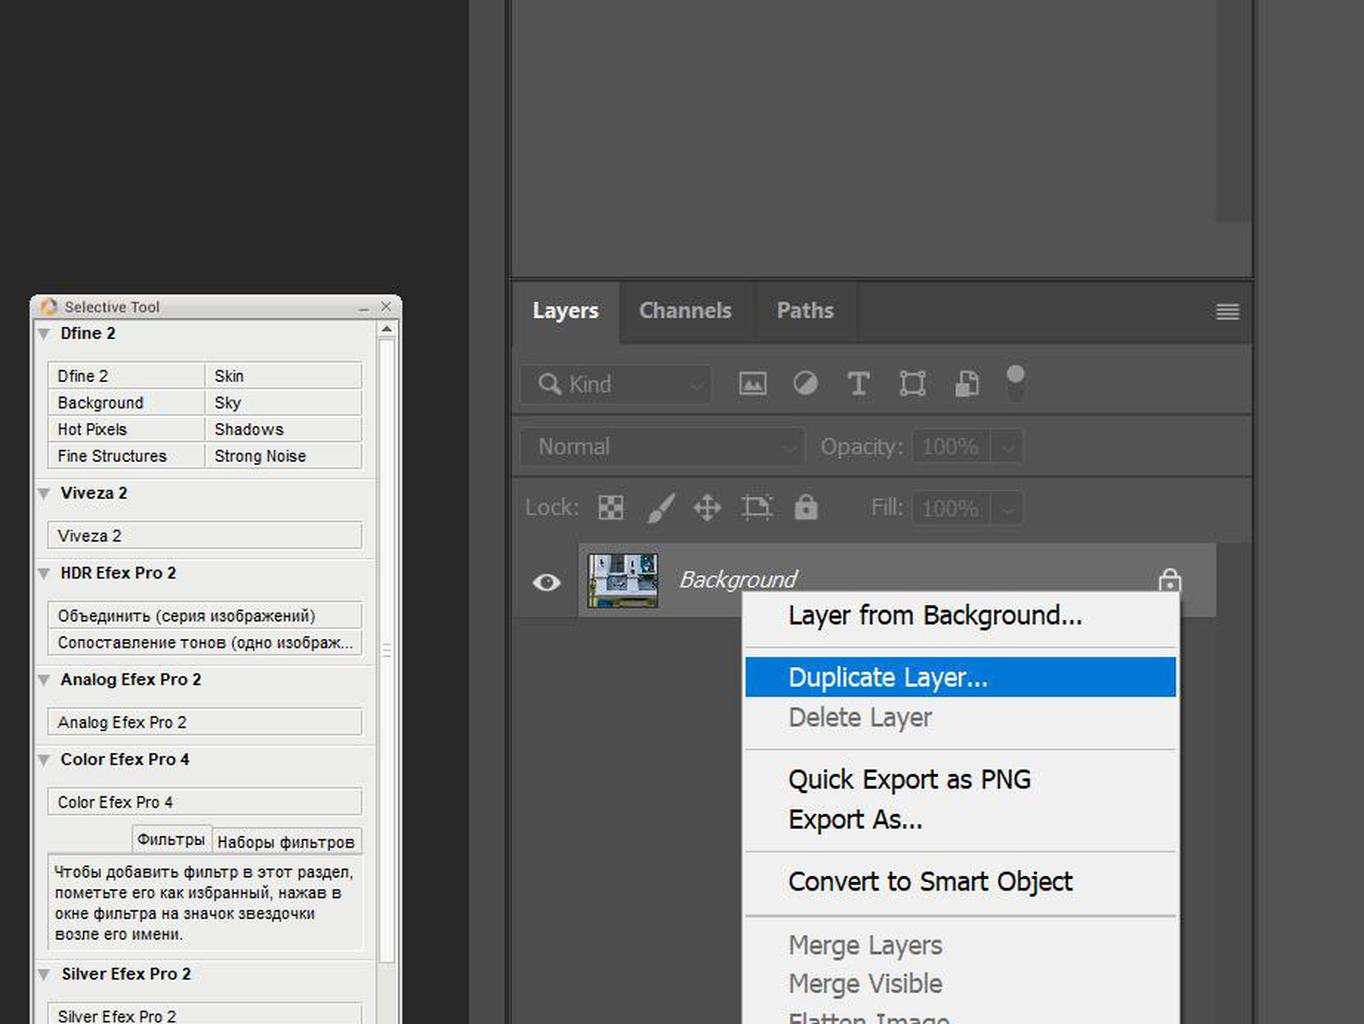Switch to the Channels tab
The width and height of the screenshot is (1364, 1024).
(685, 311)
